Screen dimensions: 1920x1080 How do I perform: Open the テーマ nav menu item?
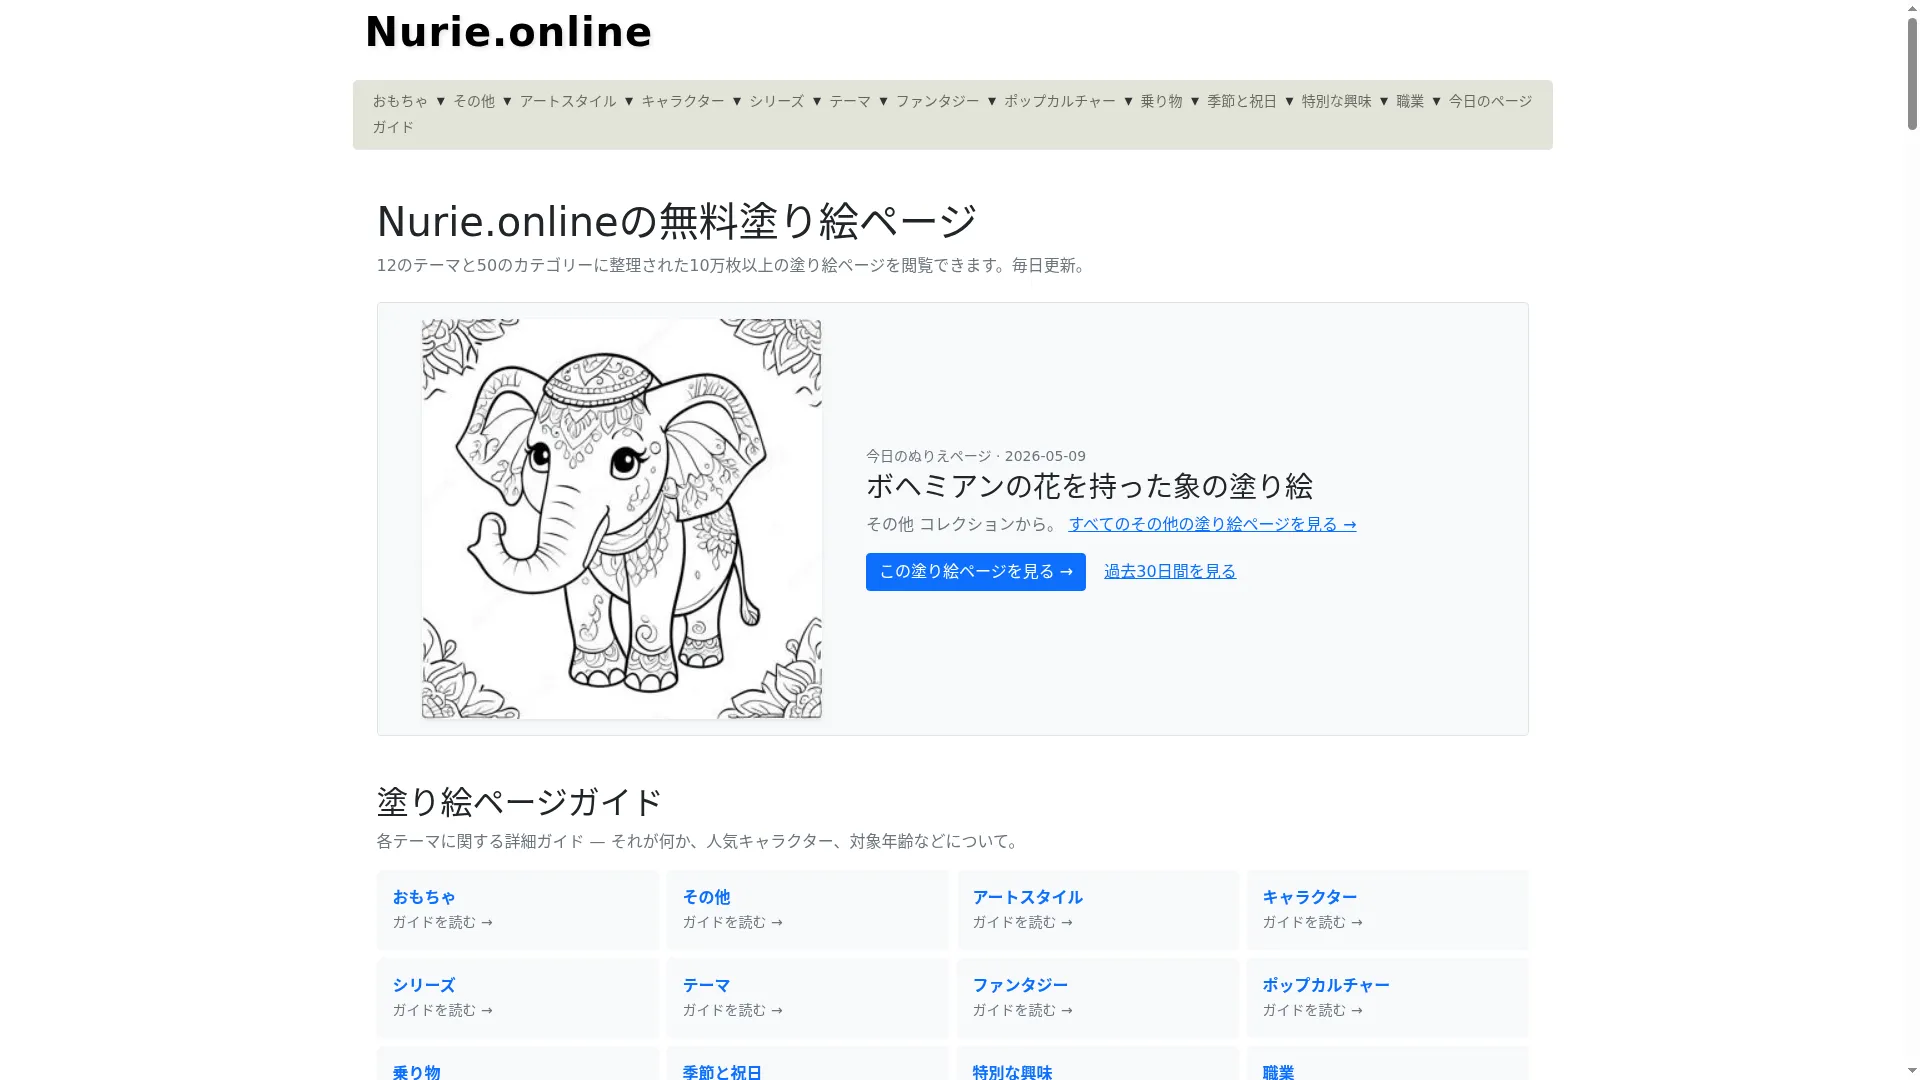850,101
